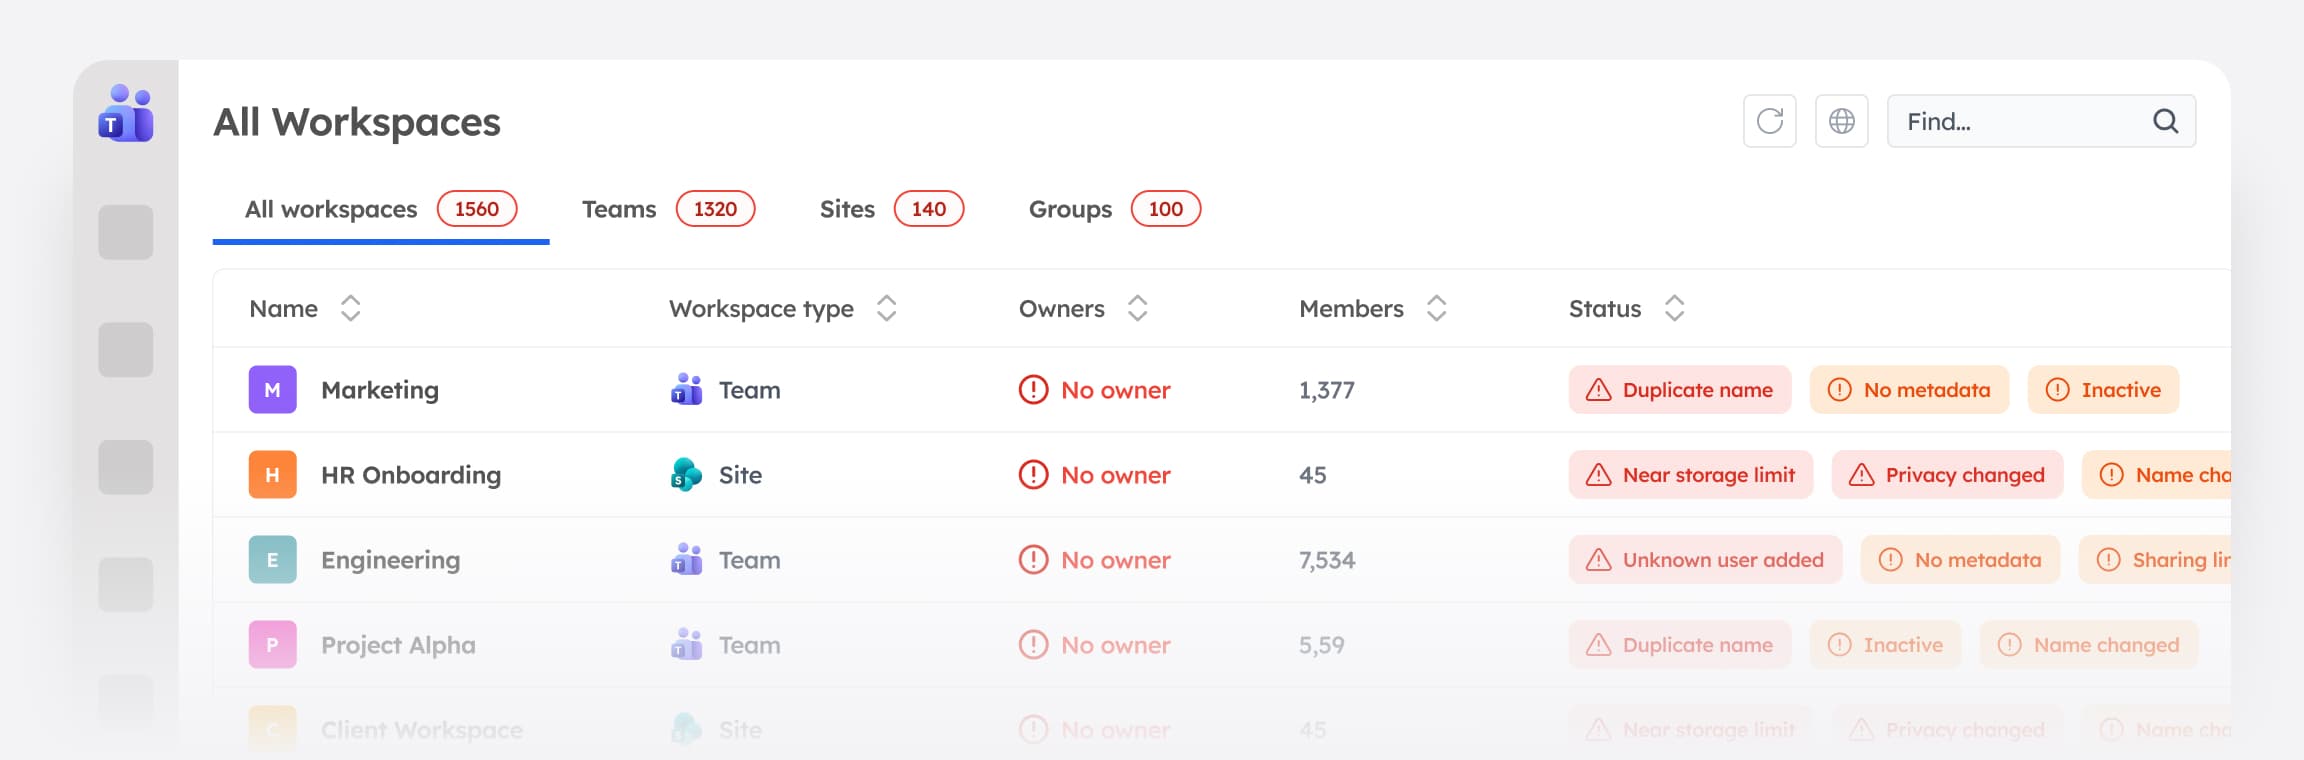Screen dimensions: 2304x760
Task: Sort by Workspace type column
Action: tap(886, 308)
